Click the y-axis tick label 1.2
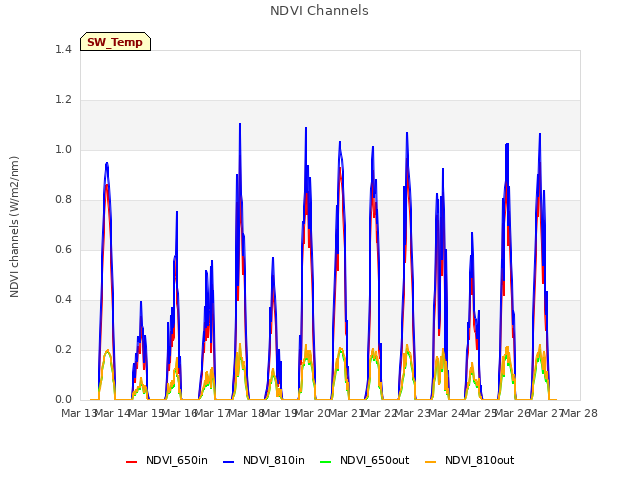The height and width of the screenshot is (480, 640). pos(63,100)
